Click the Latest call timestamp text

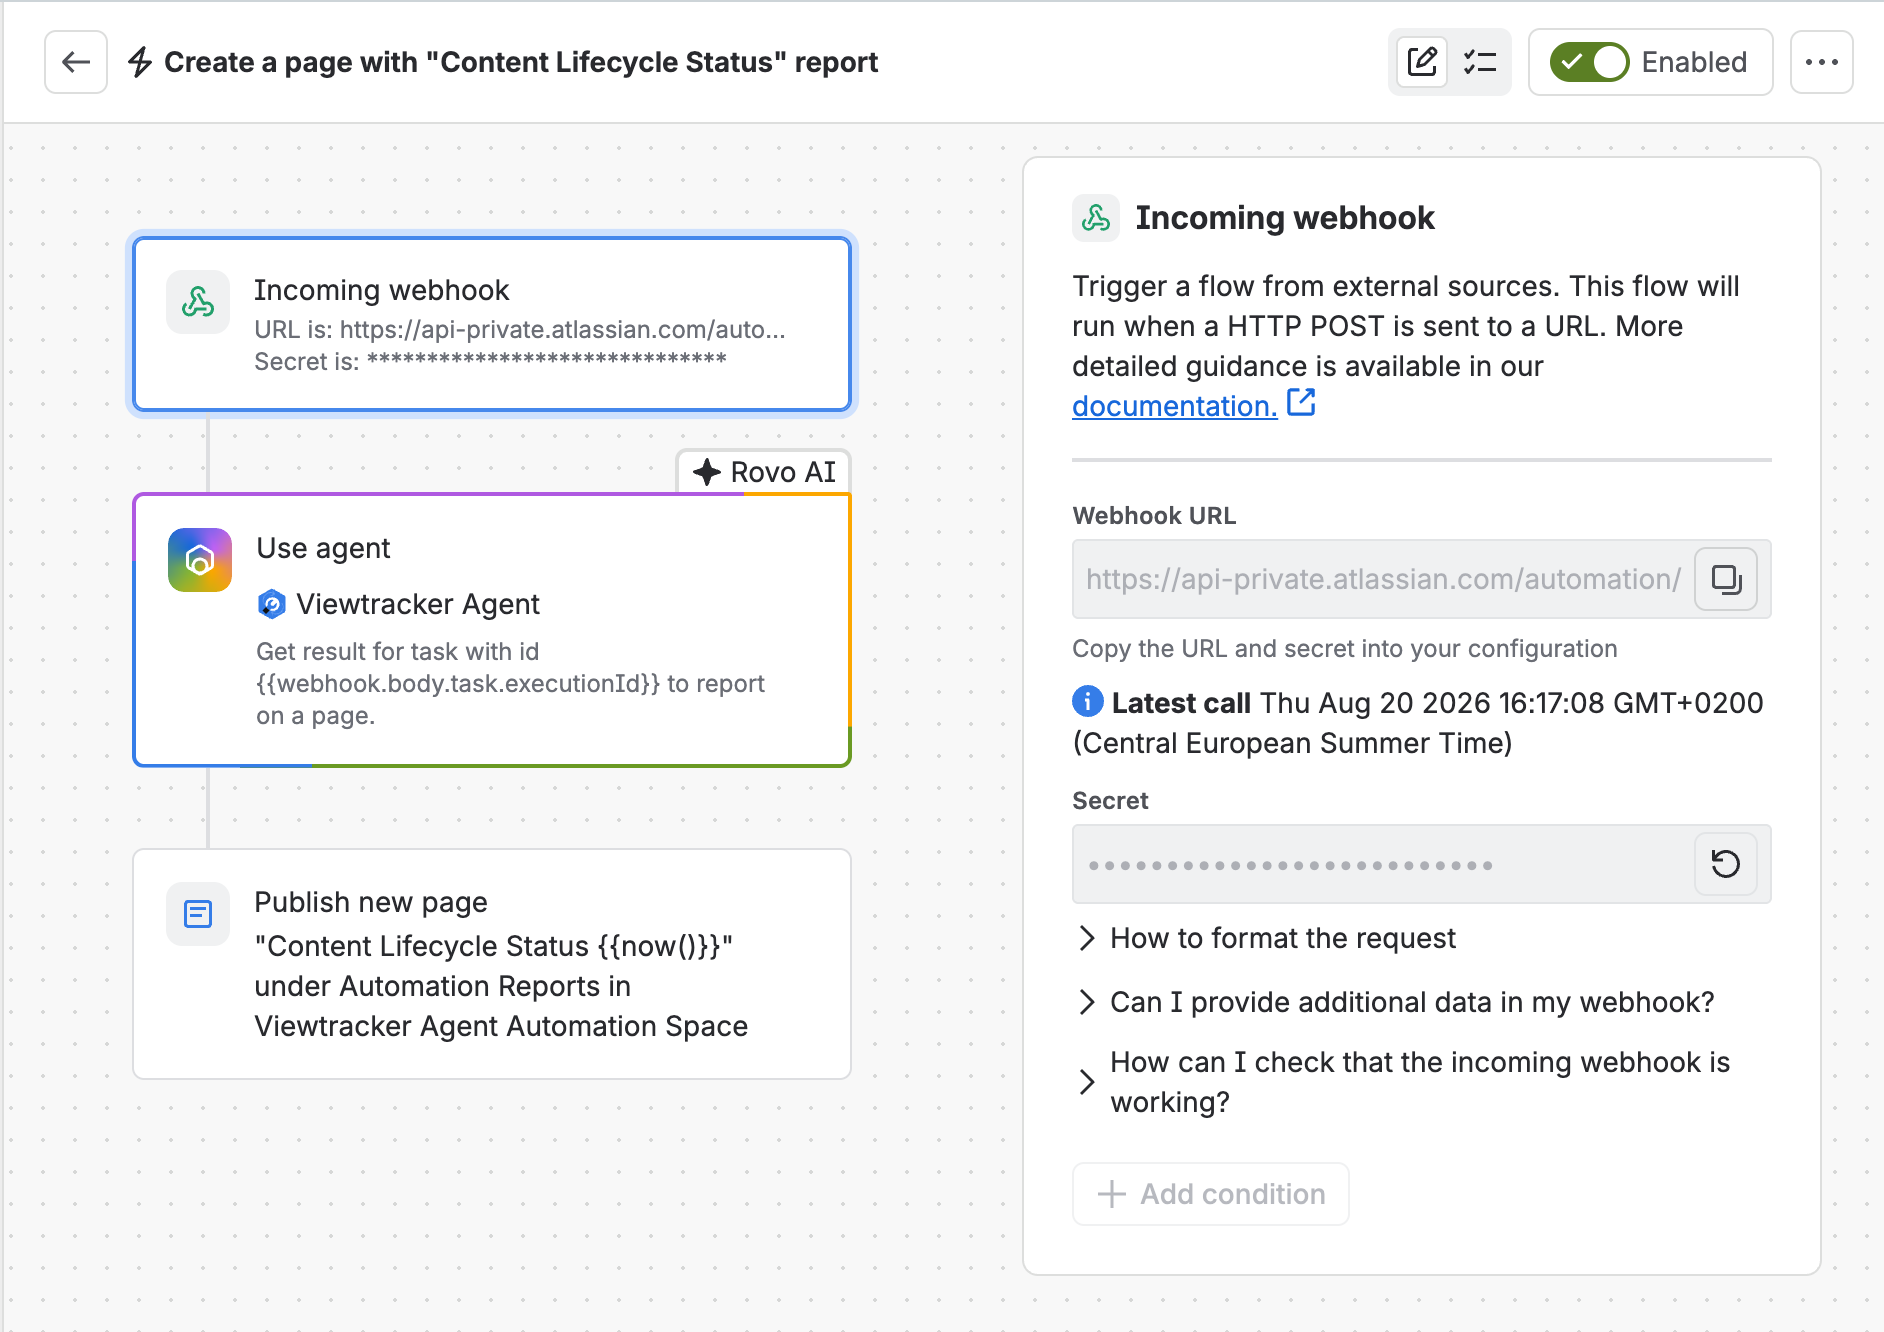1417,723
